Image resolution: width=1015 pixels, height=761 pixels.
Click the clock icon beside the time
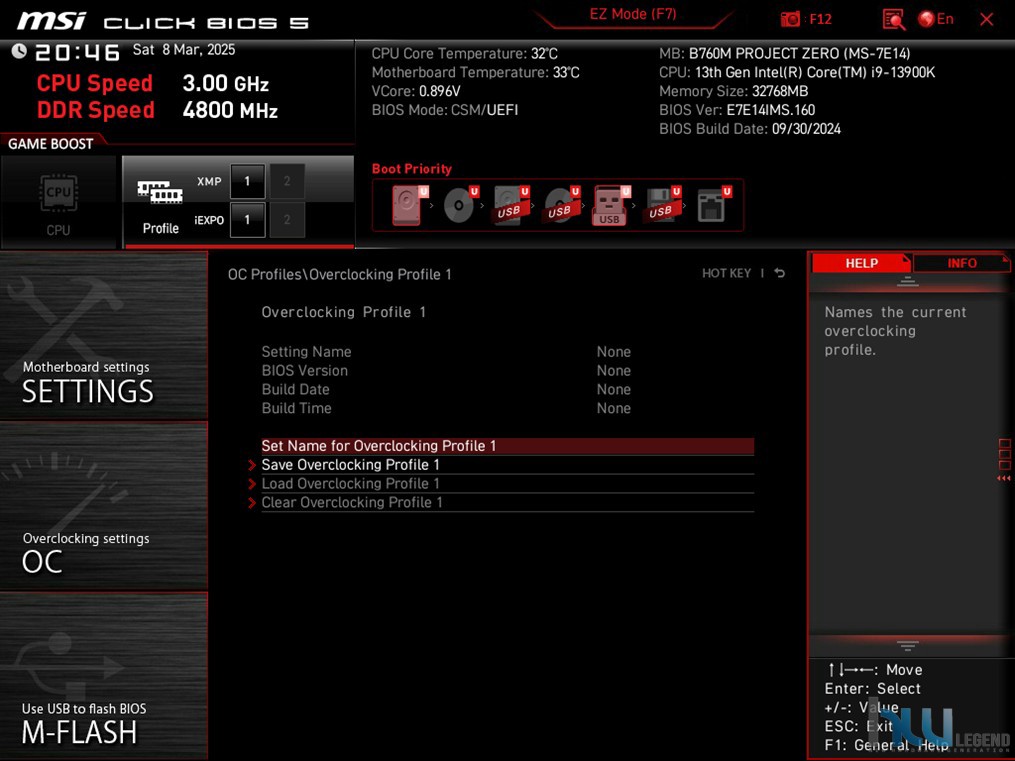click(19, 50)
